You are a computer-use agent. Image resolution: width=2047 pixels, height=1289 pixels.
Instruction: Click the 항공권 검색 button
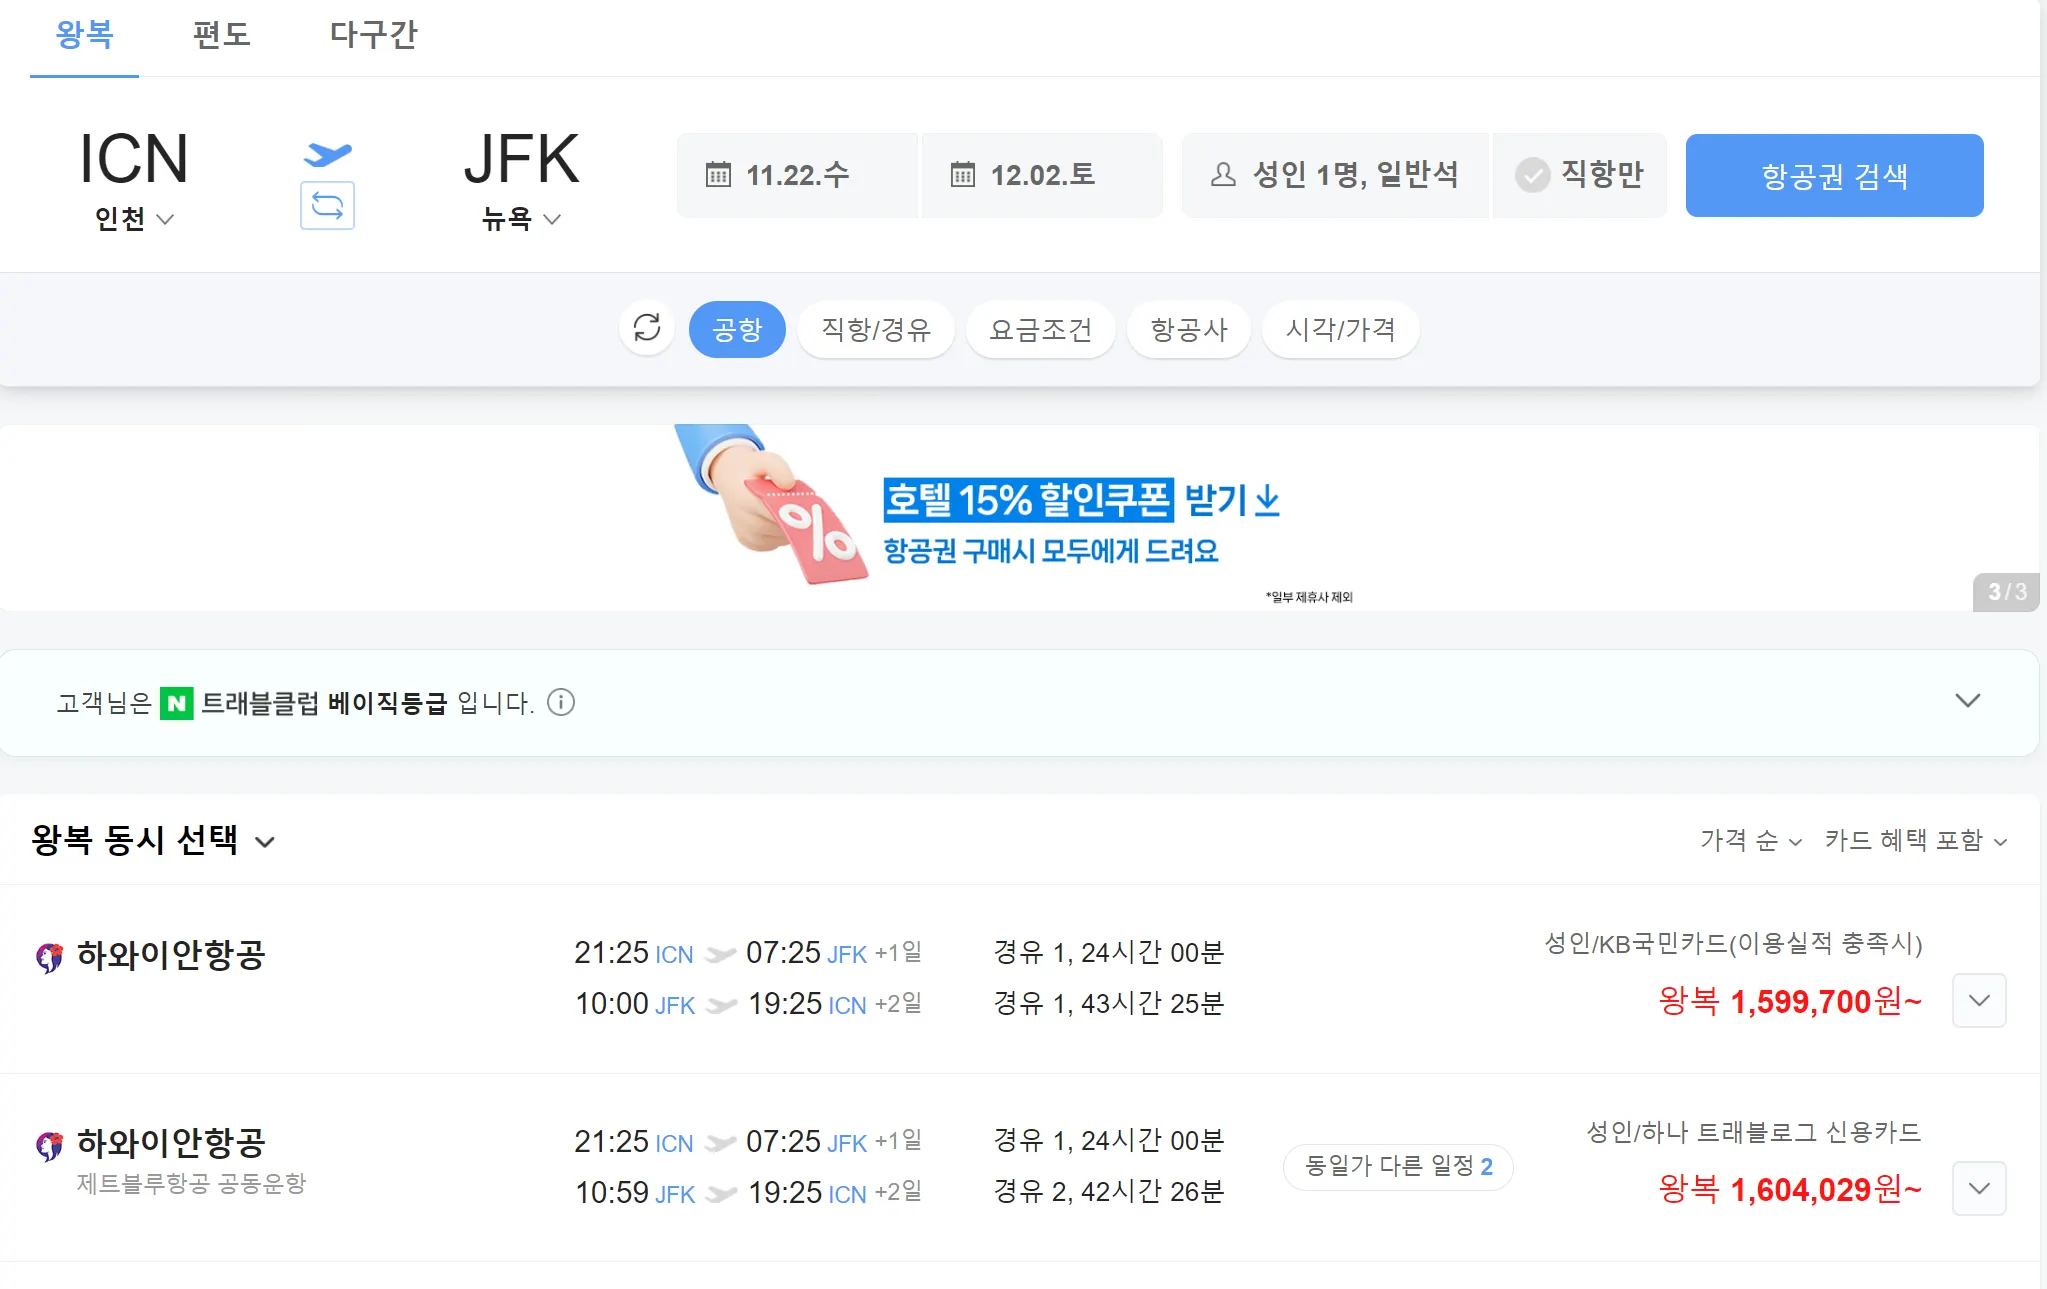click(x=1834, y=175)
